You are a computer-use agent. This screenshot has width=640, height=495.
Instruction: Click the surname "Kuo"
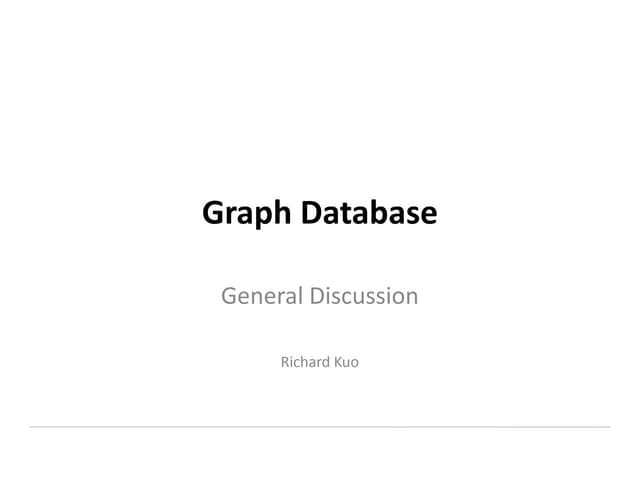click(x=345, y=361)
